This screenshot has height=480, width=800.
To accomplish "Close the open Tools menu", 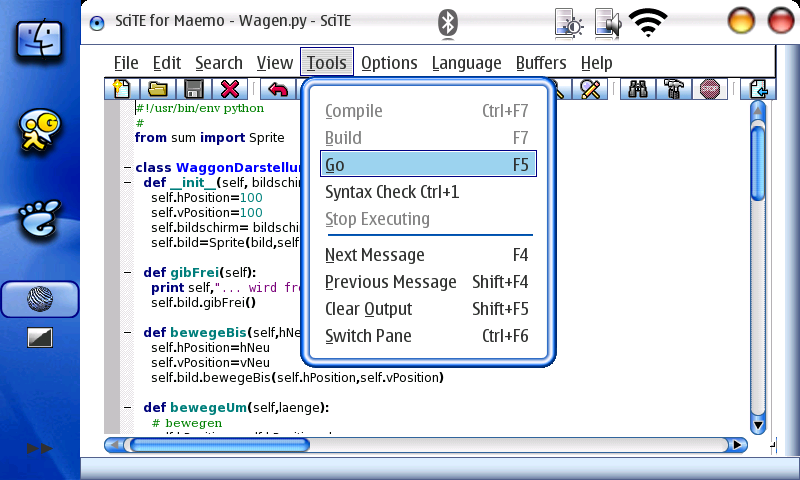I will pyautogui.click(x=327, y=62).
